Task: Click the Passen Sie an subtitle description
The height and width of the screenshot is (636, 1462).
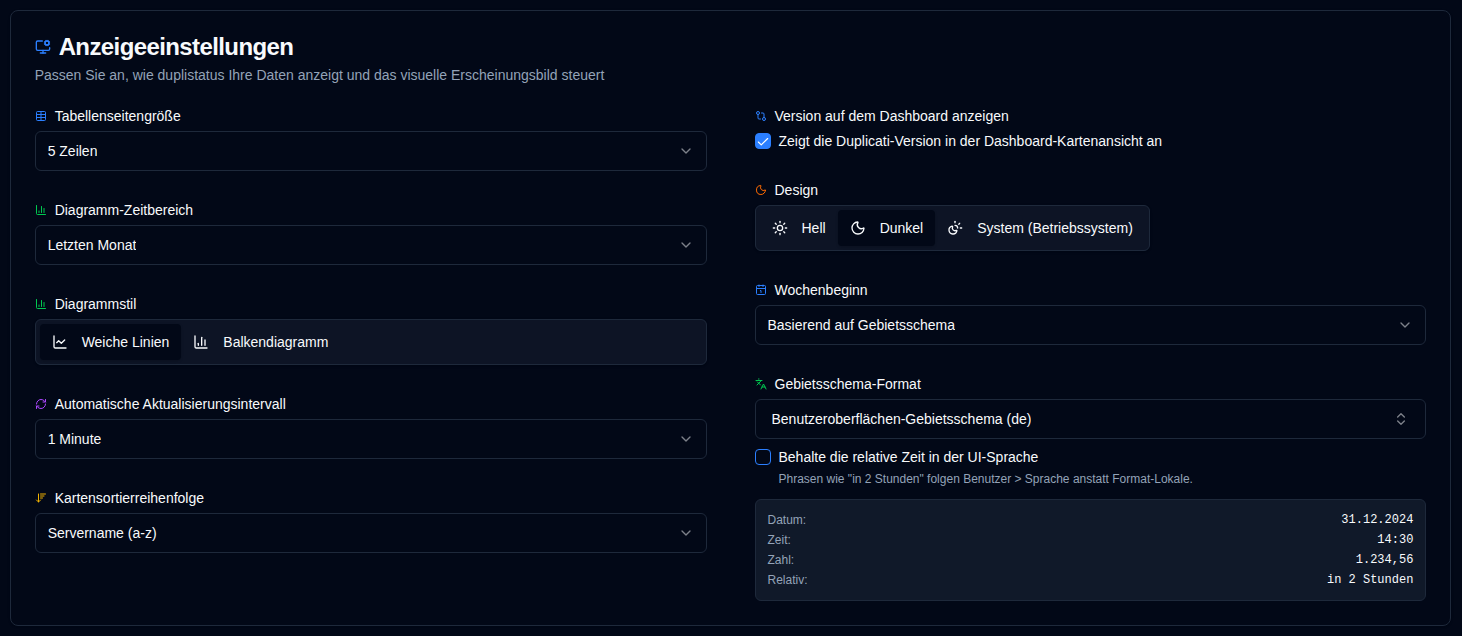Action: point(319,75)
